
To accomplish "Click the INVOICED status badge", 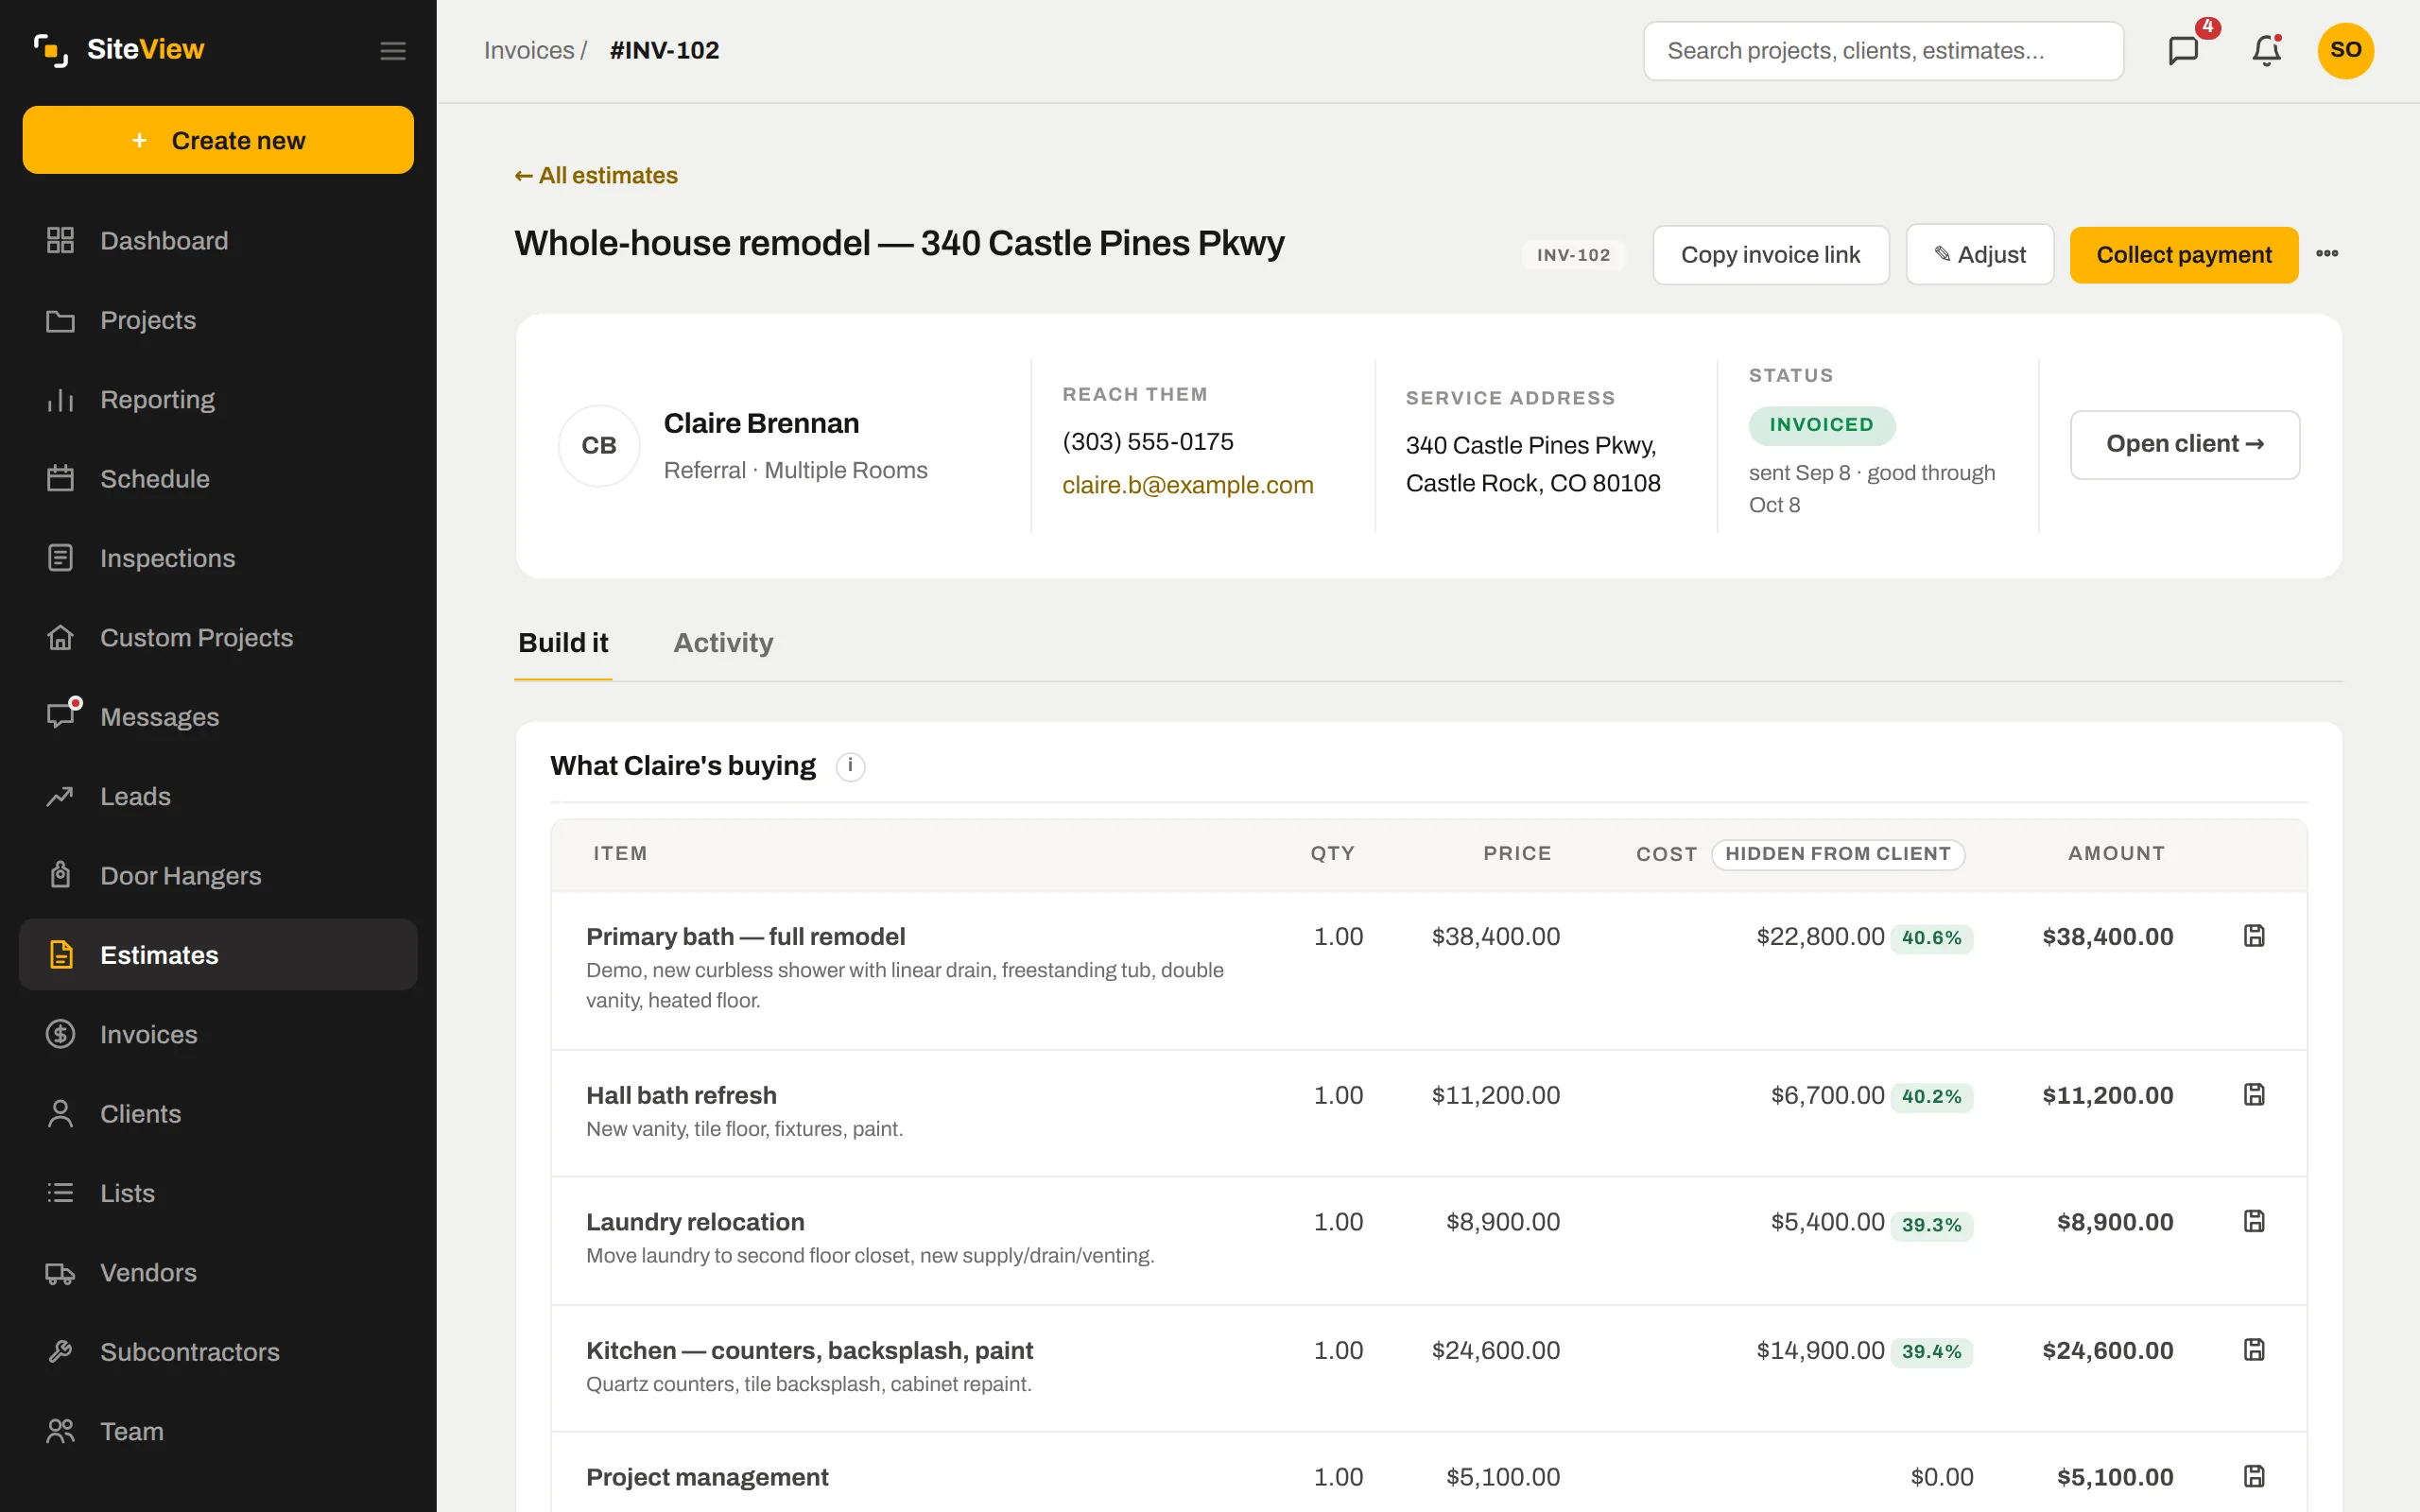I will (1821, 425).
